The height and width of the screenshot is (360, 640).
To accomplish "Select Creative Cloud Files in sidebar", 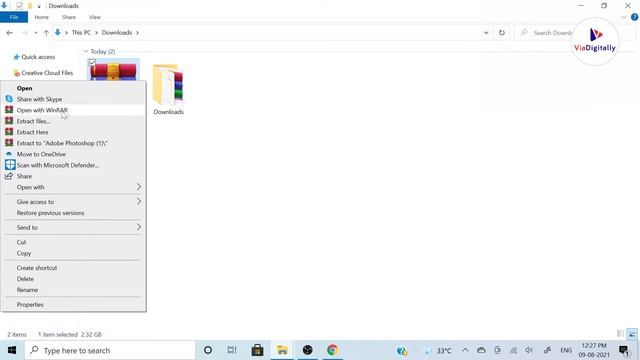I will [43, 73].
